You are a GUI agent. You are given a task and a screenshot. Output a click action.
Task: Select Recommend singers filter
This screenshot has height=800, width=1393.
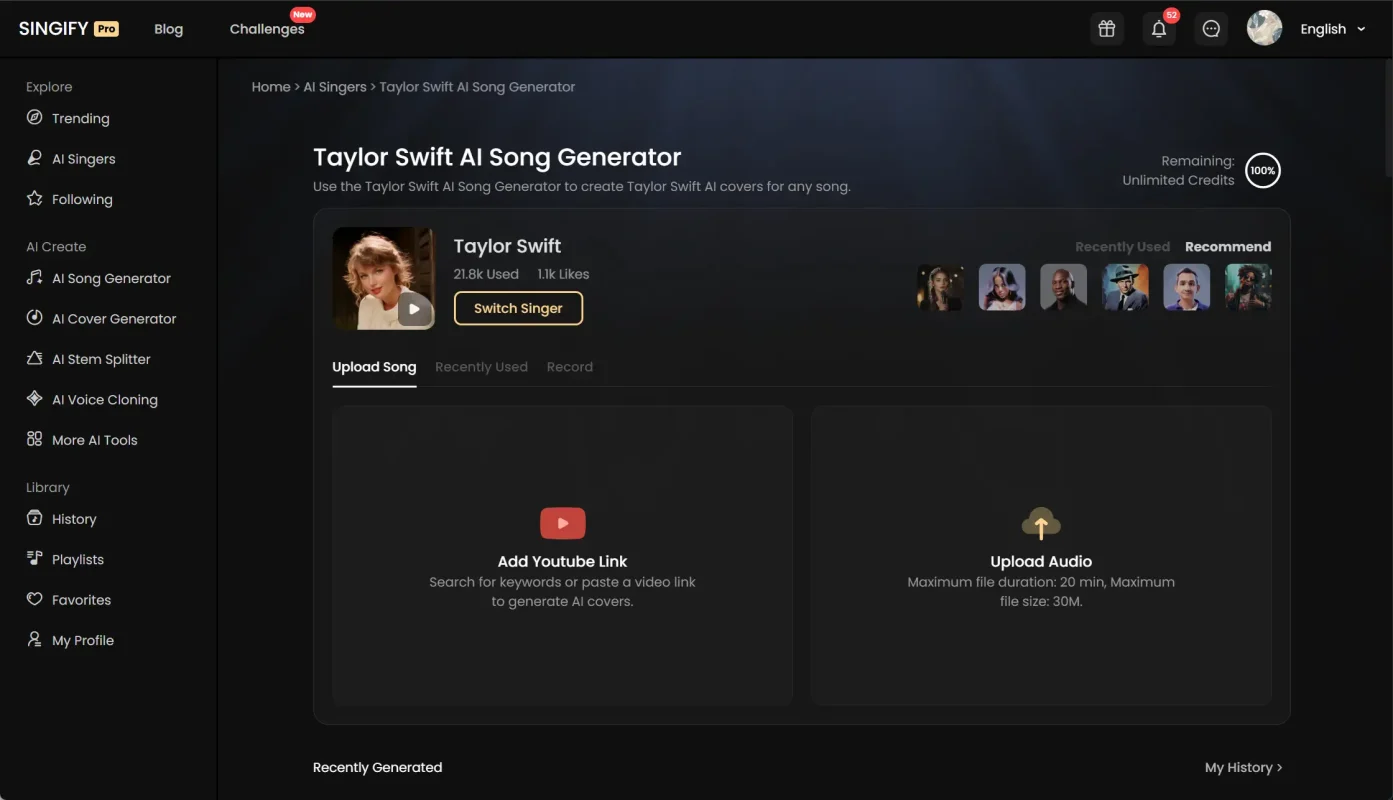pos(1228,247)
